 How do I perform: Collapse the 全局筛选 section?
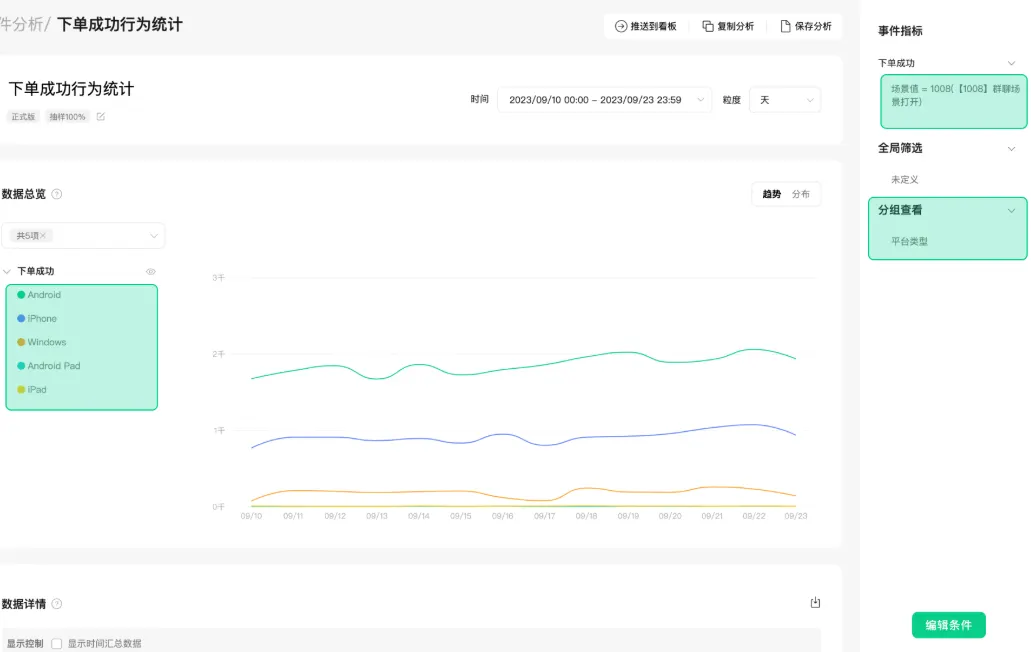pyautogui.click(x=1011, y=149)
